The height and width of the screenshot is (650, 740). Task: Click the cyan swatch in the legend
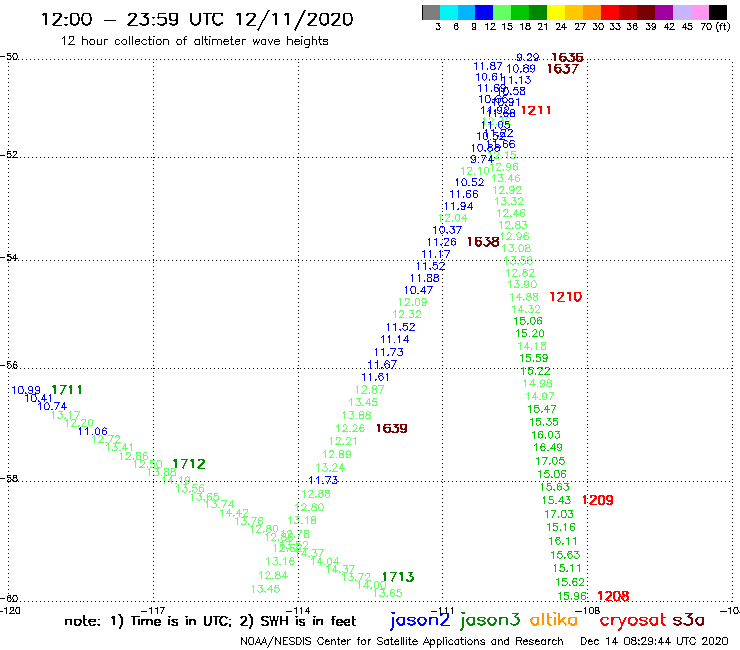[449, 12]
